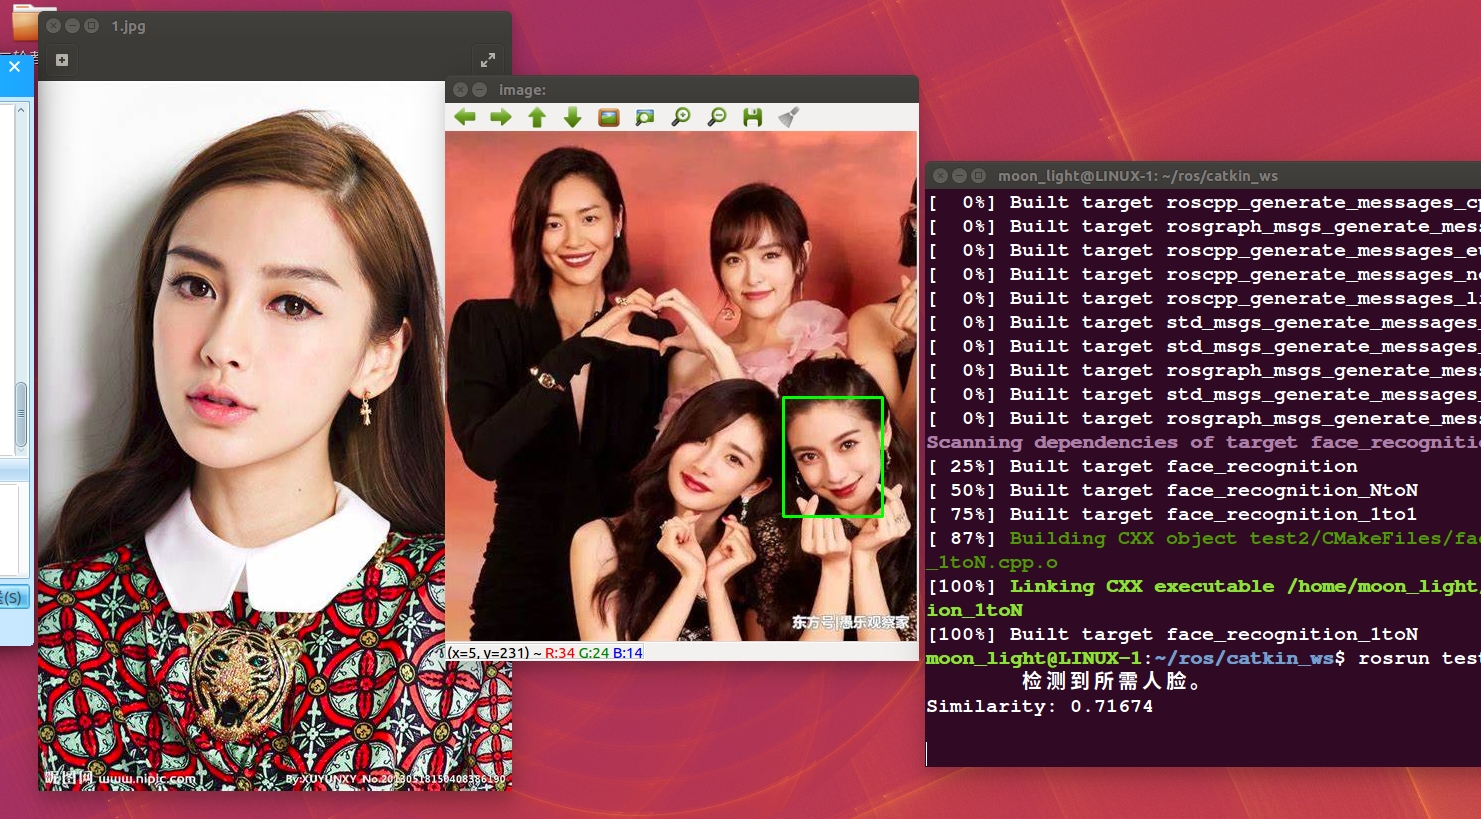Screen dimensions: 1481x819
Task: Select the zoom-to-region magnifier icon
Action: coord(645,117)
